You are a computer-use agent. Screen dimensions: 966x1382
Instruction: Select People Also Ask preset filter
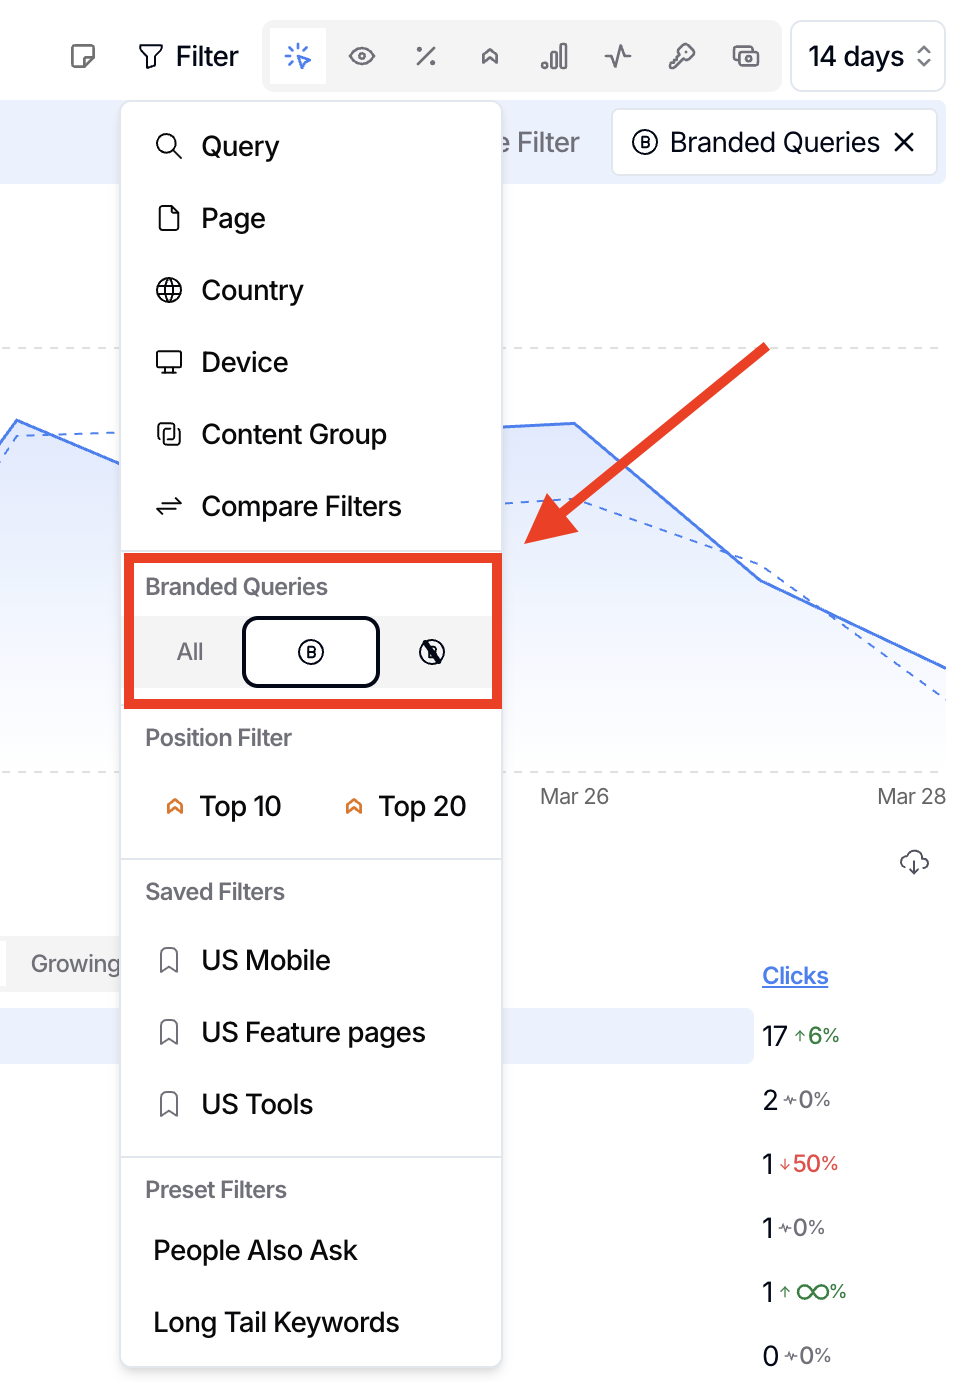255,1250
